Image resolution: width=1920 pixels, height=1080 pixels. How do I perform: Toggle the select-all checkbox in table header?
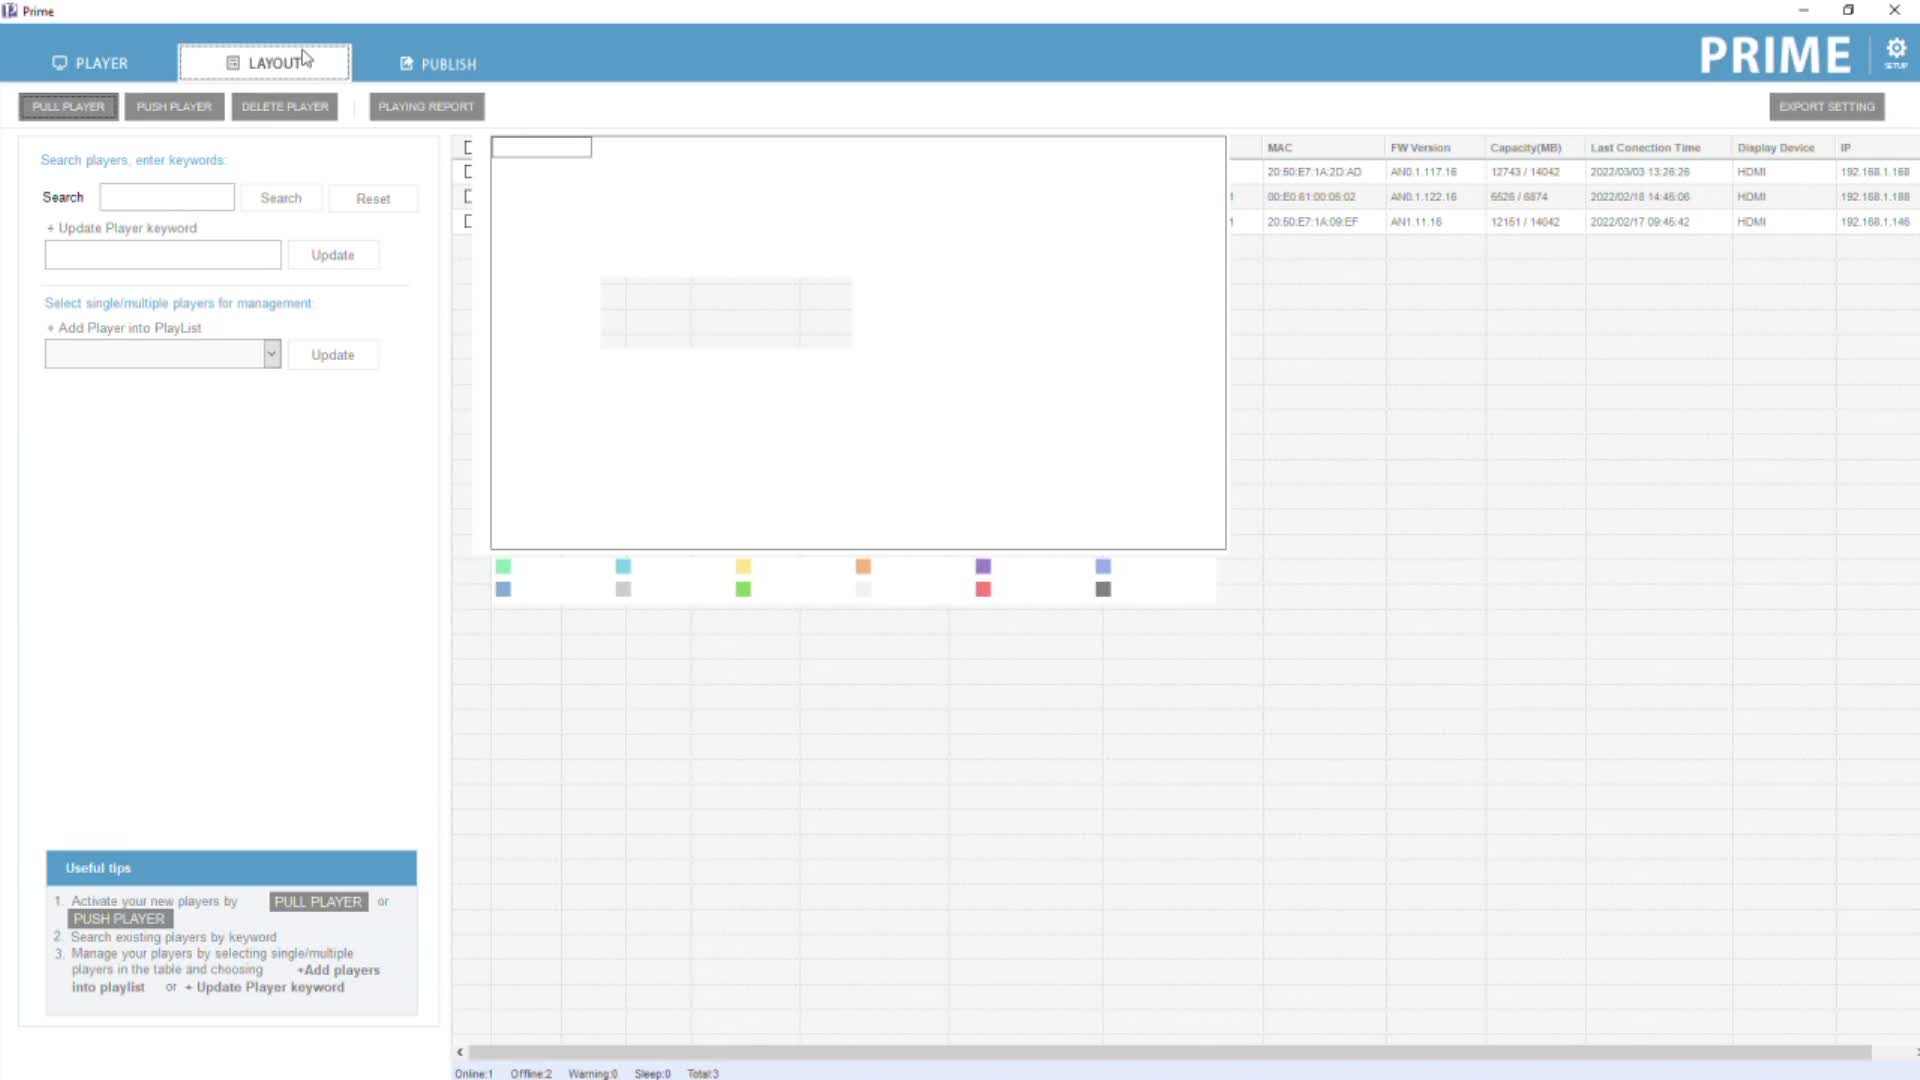click(x=468, y=148)
